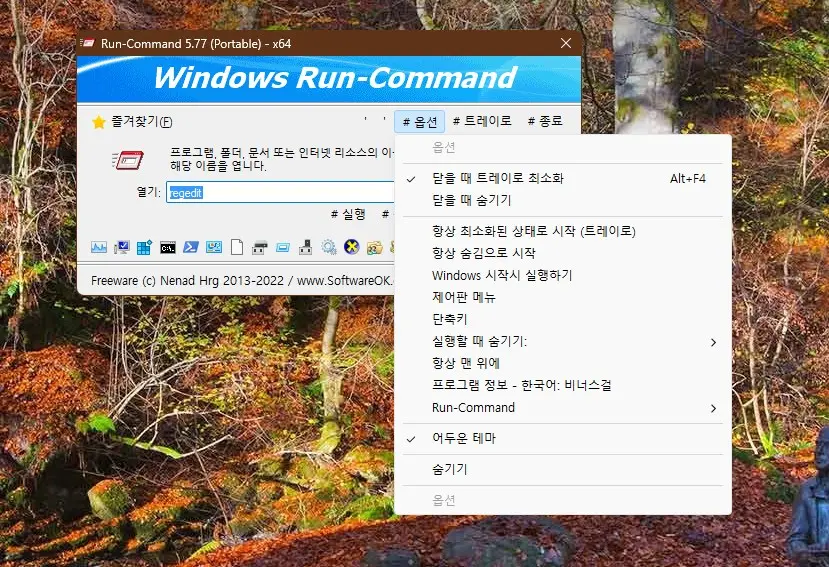
Task: Enable '항상 최소화된 상태로 시작 (트레이로)'
Action: pos(563,231)
